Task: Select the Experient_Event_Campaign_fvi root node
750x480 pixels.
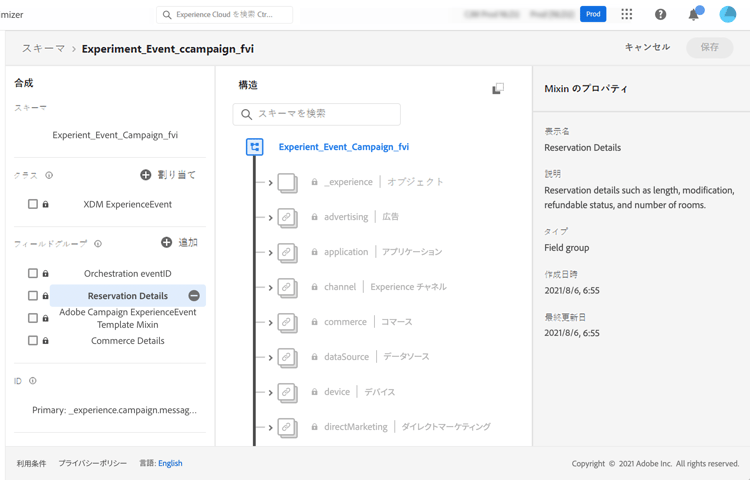Action: (x=343, y=147)
